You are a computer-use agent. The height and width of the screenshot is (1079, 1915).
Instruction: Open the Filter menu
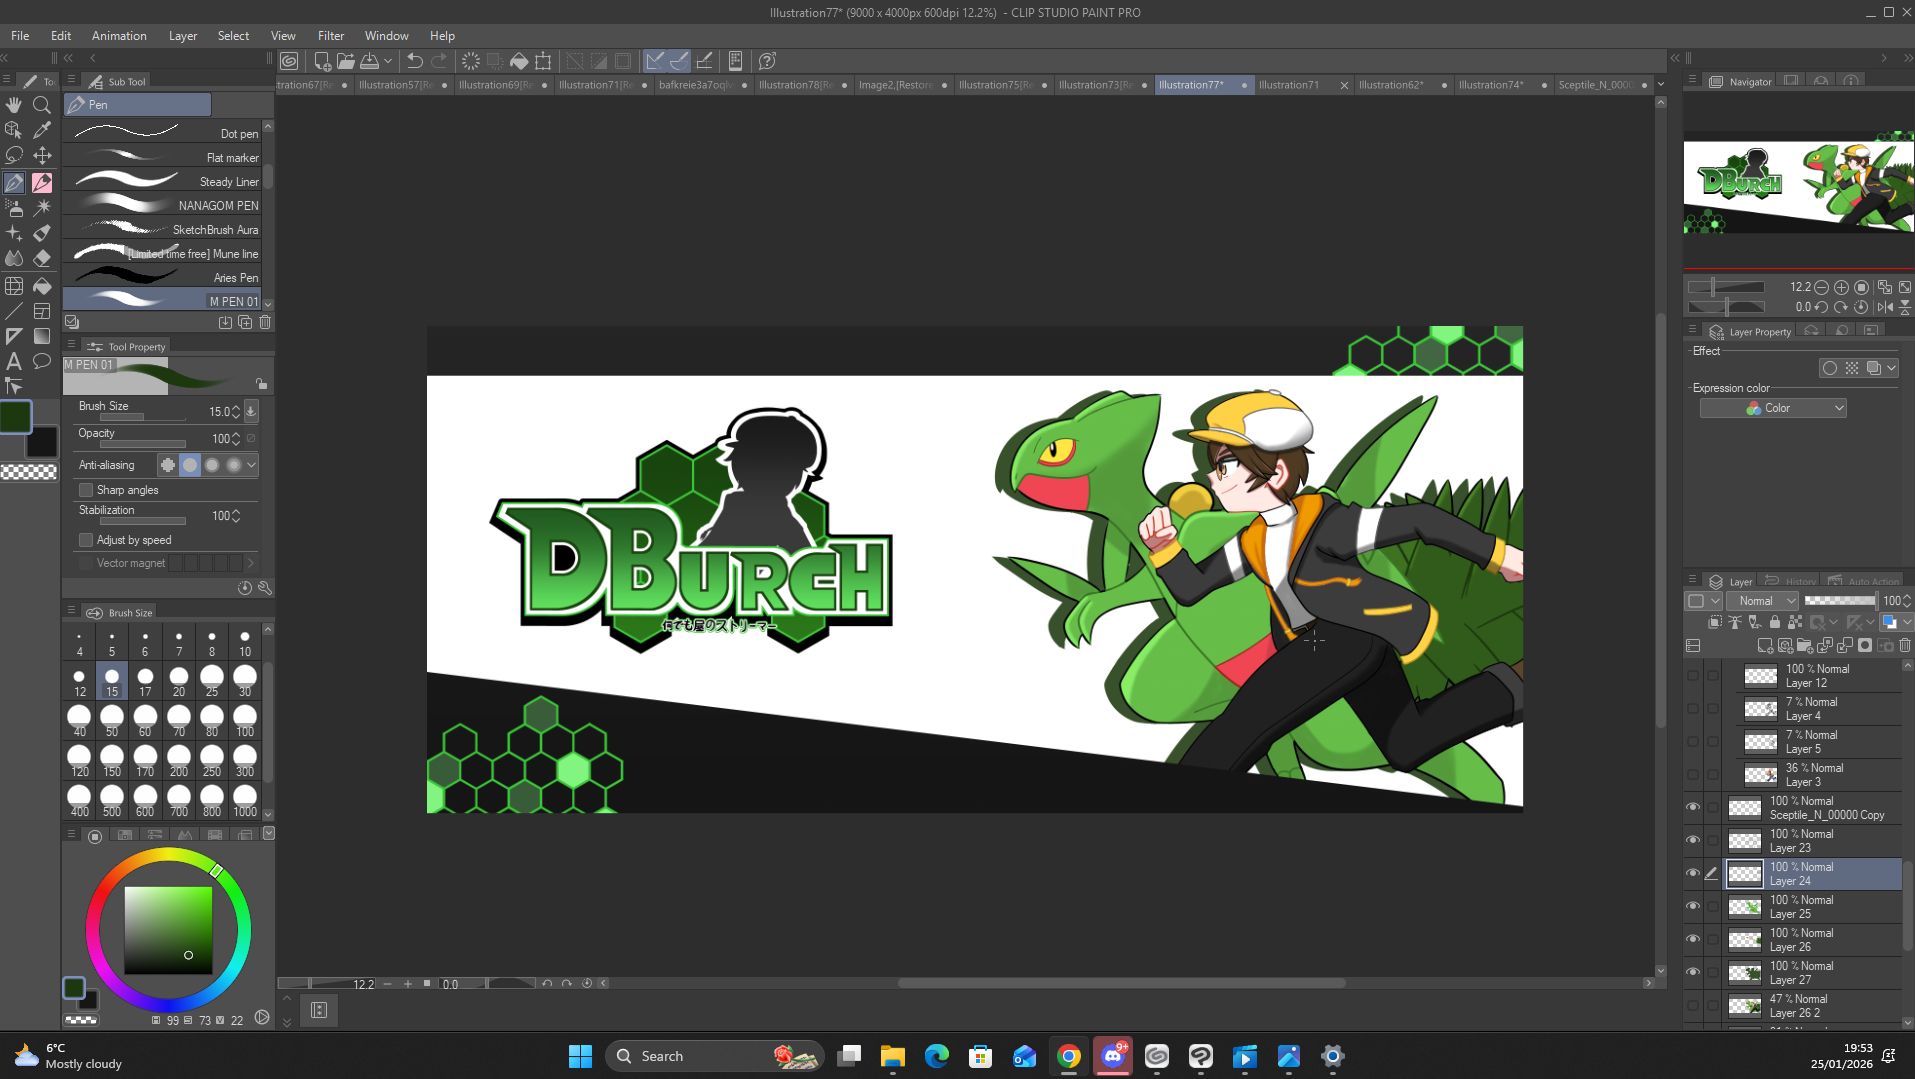pyautogui.click(x=330, y=36)
